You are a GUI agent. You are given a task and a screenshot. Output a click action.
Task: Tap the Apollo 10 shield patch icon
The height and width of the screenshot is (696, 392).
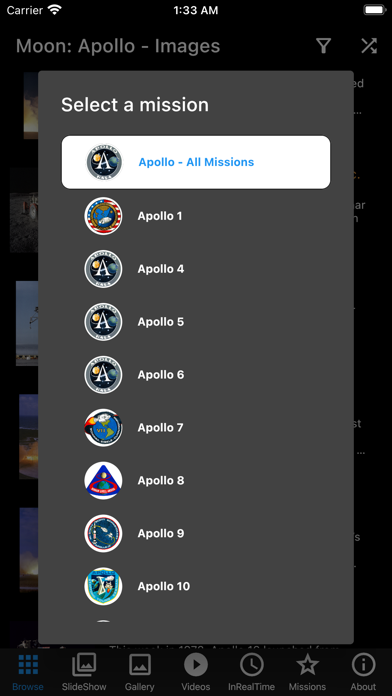[103, 586]
